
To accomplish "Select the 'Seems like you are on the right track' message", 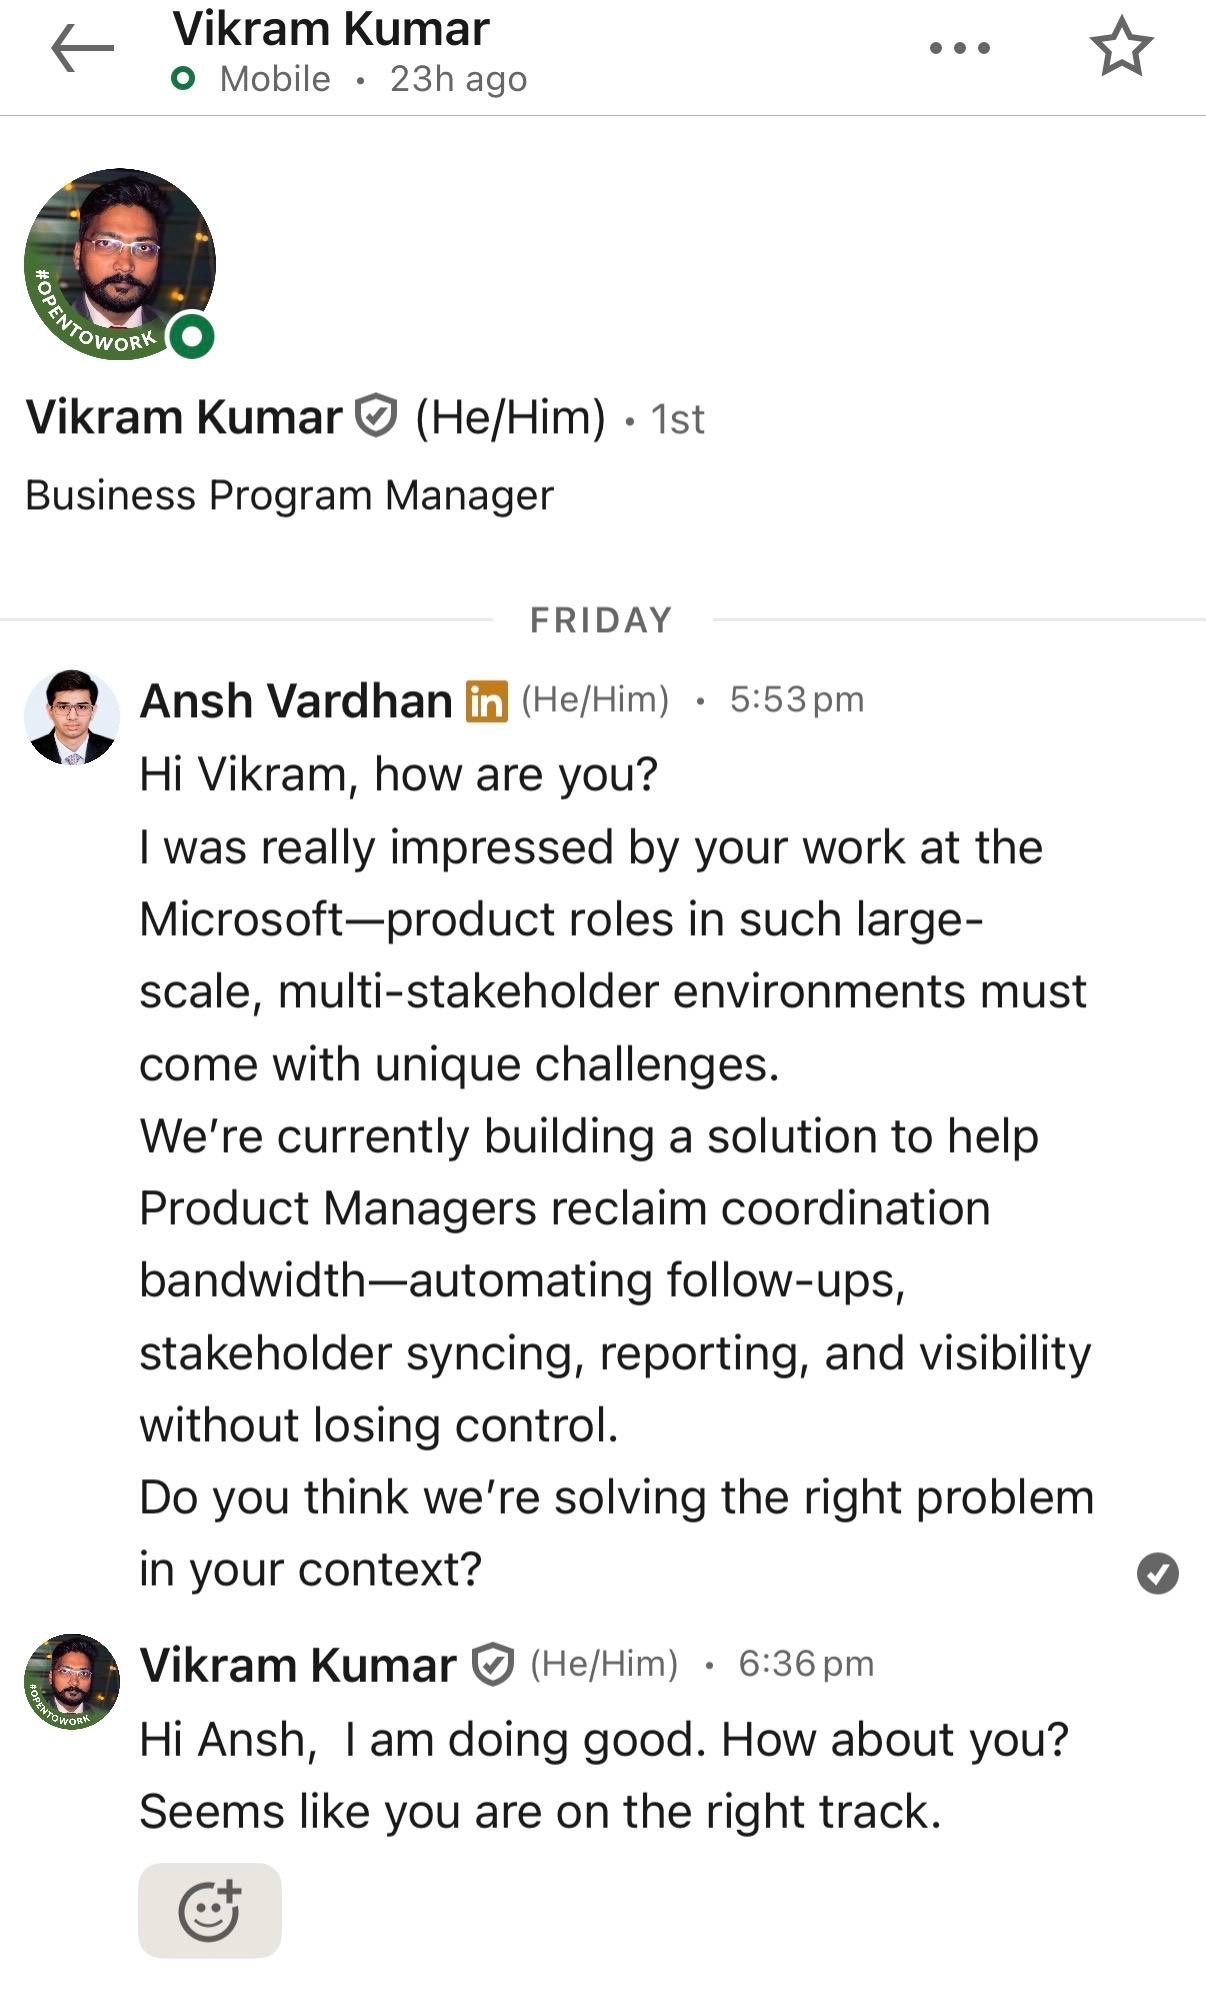I will coord(540,1811).
